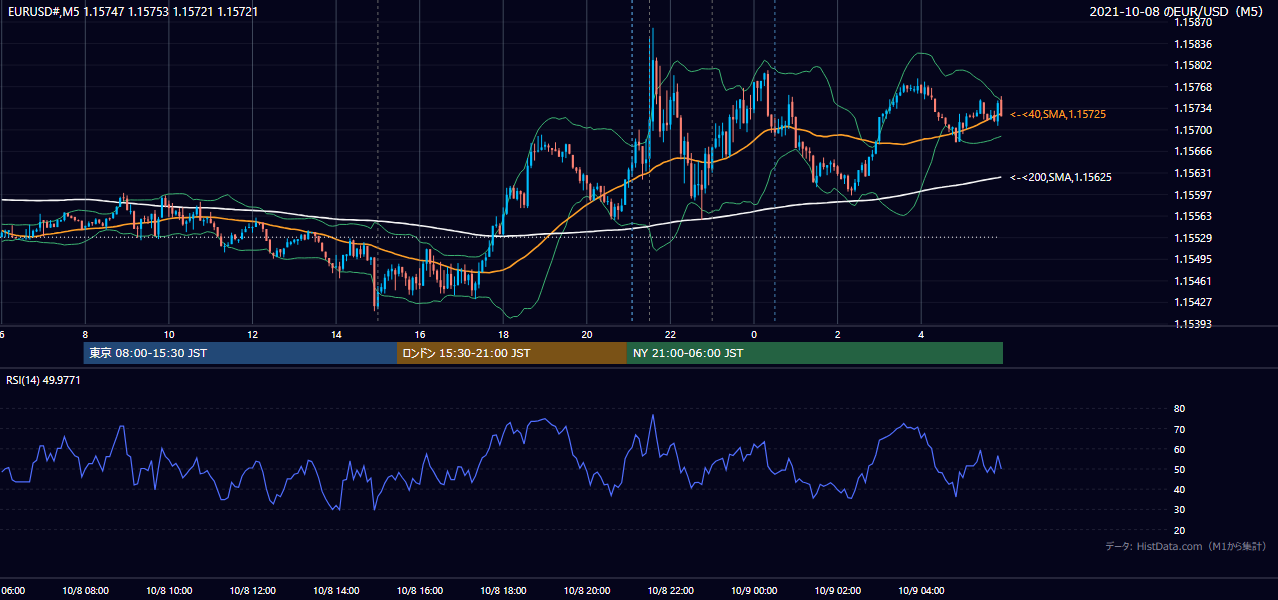
Task: Click the bottom time label 10/8 16:00
Action: [420, 591]
